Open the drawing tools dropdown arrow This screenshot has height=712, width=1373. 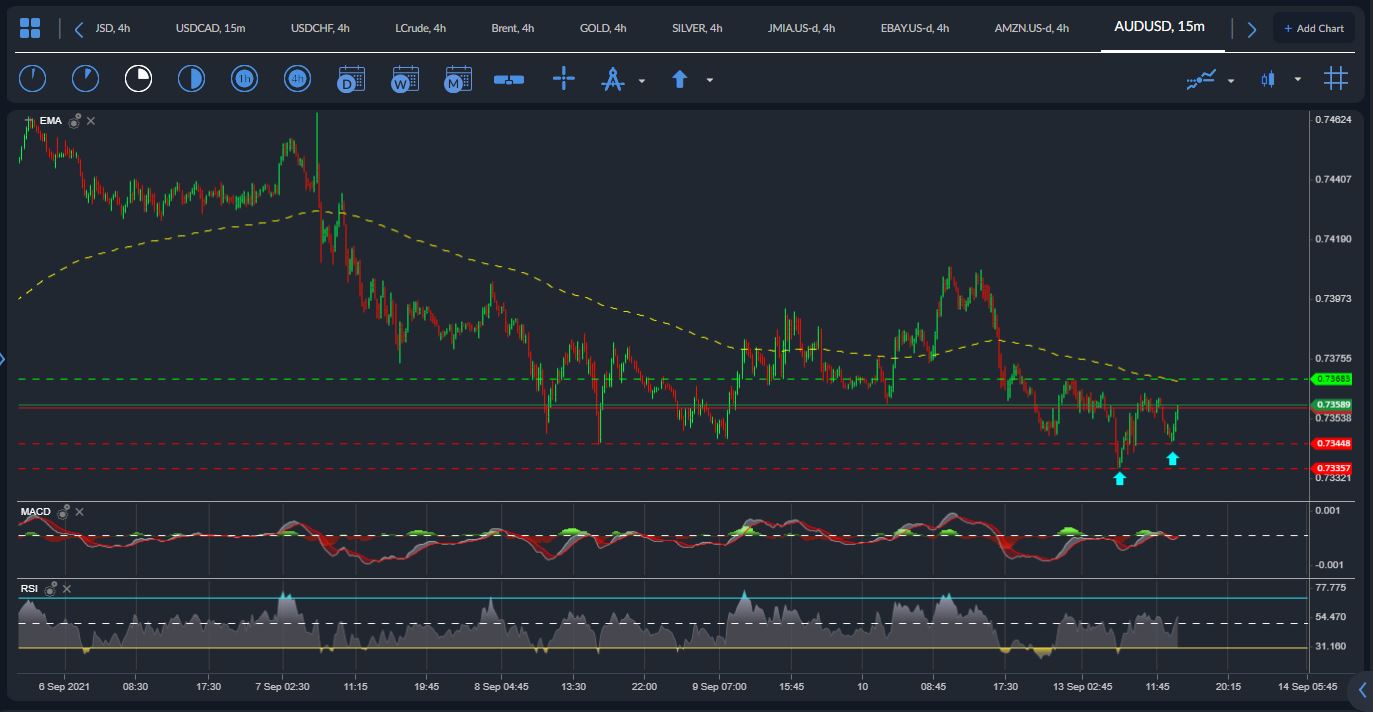[640, 78]
